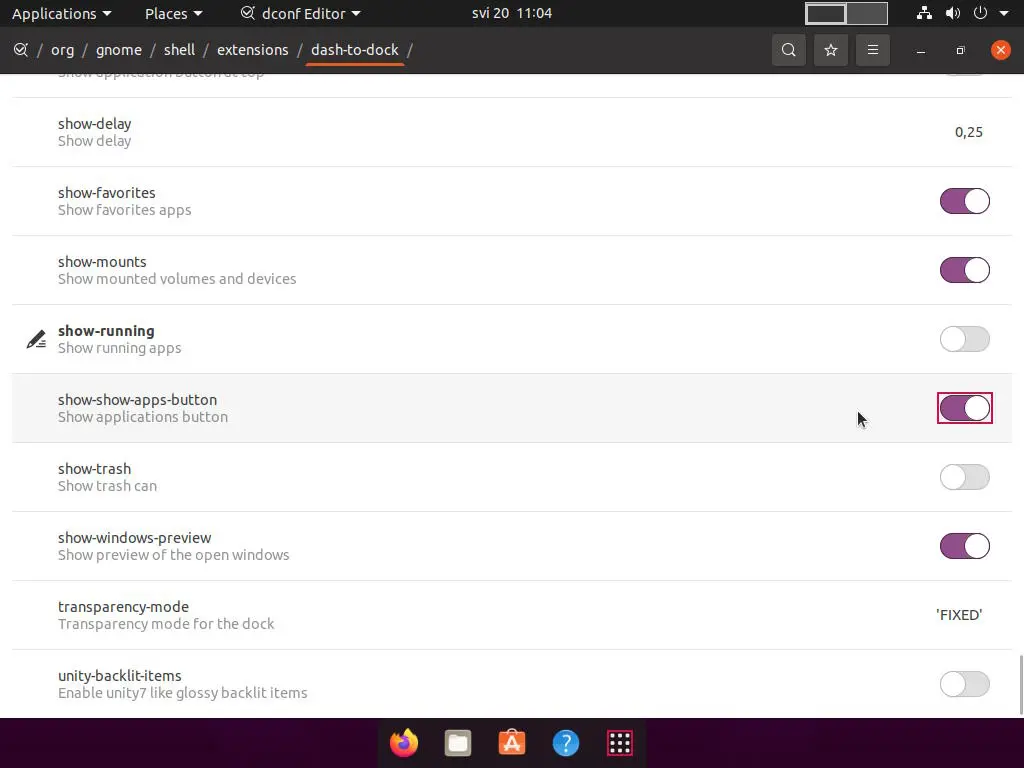Select the show-favorites key name
Screen dimensions: 1024x768
point(106,193)
